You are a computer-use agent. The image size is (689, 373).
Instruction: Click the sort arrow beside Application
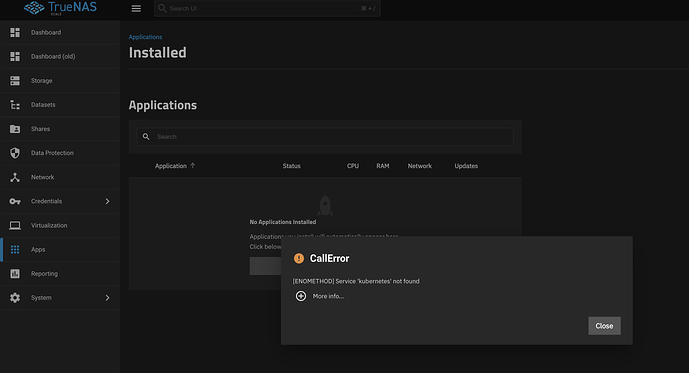[x=192, y=166]
